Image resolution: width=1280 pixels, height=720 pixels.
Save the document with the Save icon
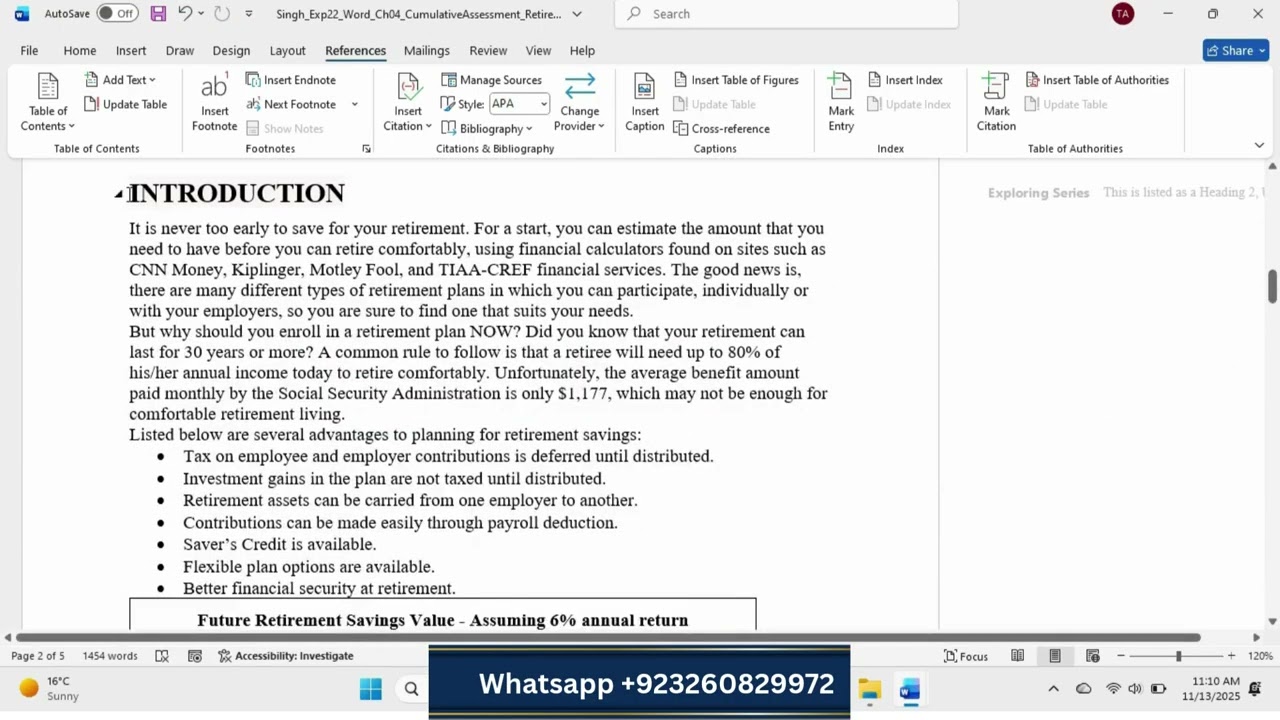pos(158,14)
